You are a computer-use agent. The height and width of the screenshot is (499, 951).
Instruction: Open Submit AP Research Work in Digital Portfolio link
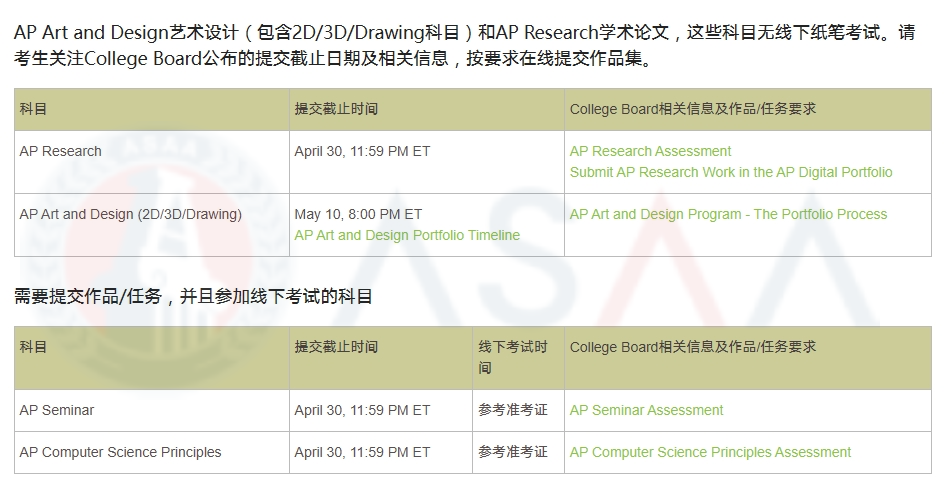point(731,172)
